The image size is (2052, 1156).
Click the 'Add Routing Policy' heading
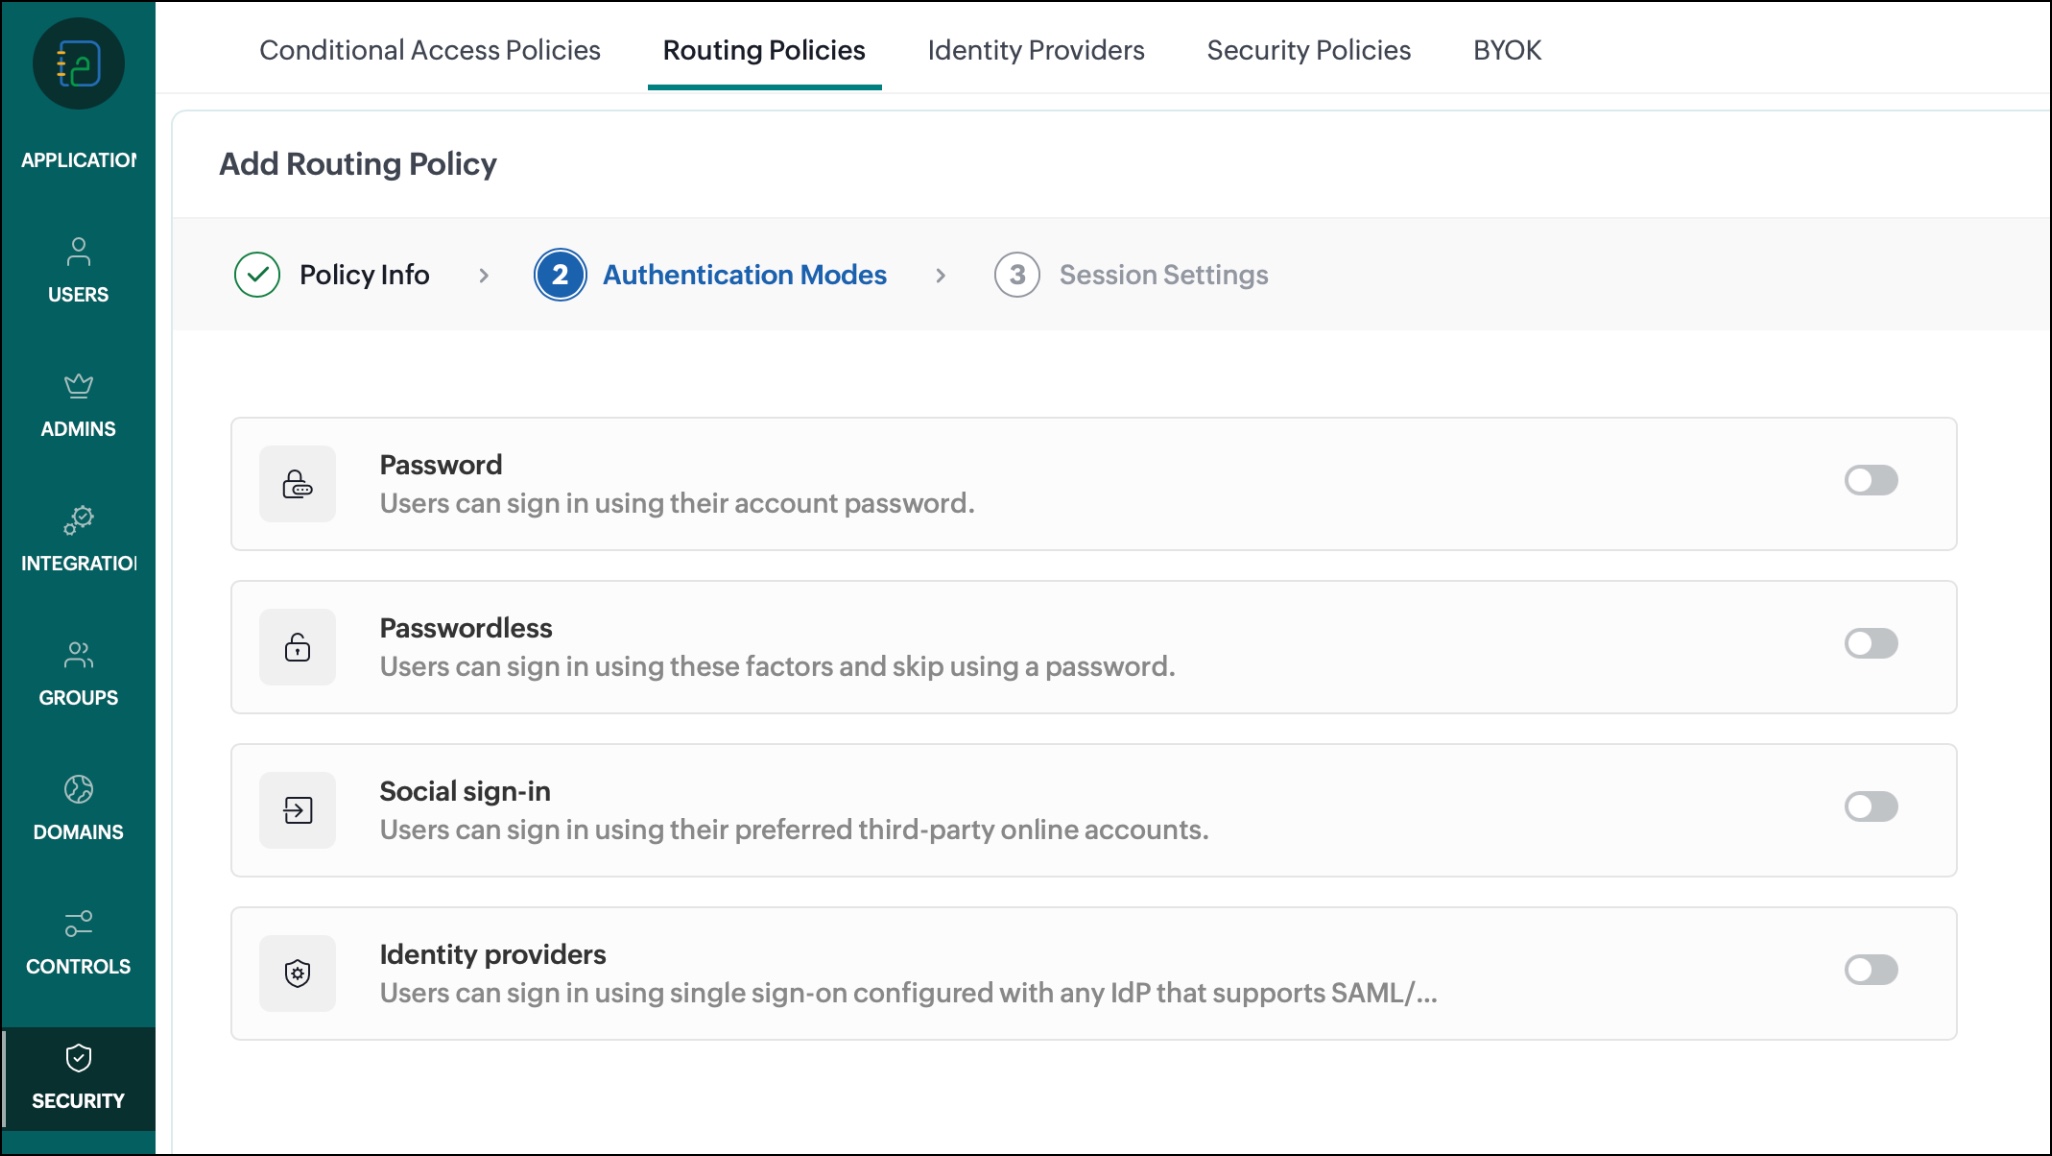pos(358,164)
